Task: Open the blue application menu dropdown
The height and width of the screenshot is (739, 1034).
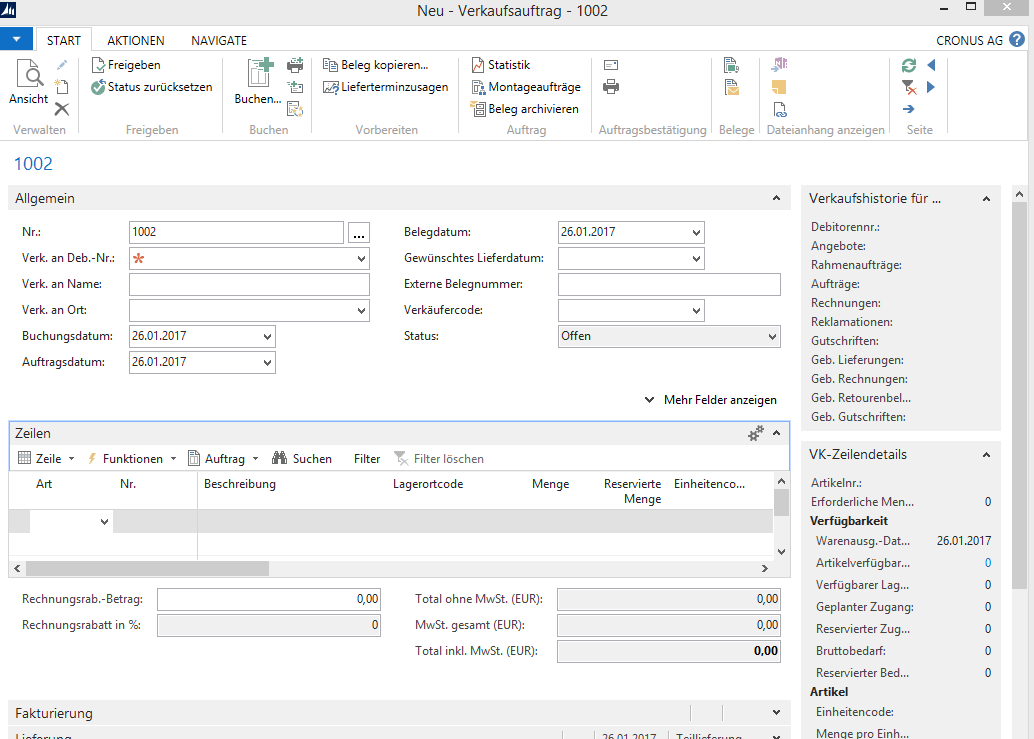Action: [16, 39]
